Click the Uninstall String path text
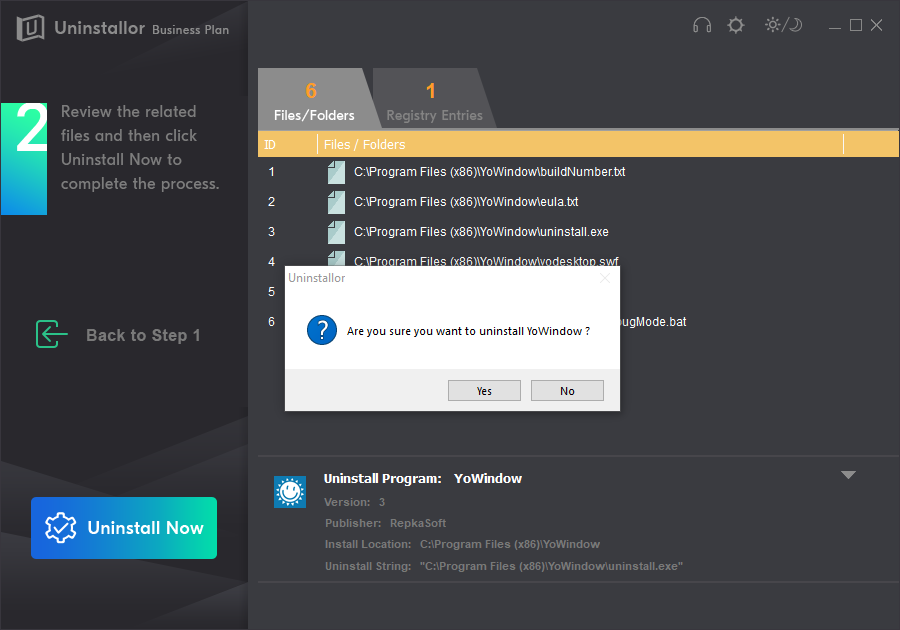The width and height of the screenshot is (900, 630). (551, 566)
